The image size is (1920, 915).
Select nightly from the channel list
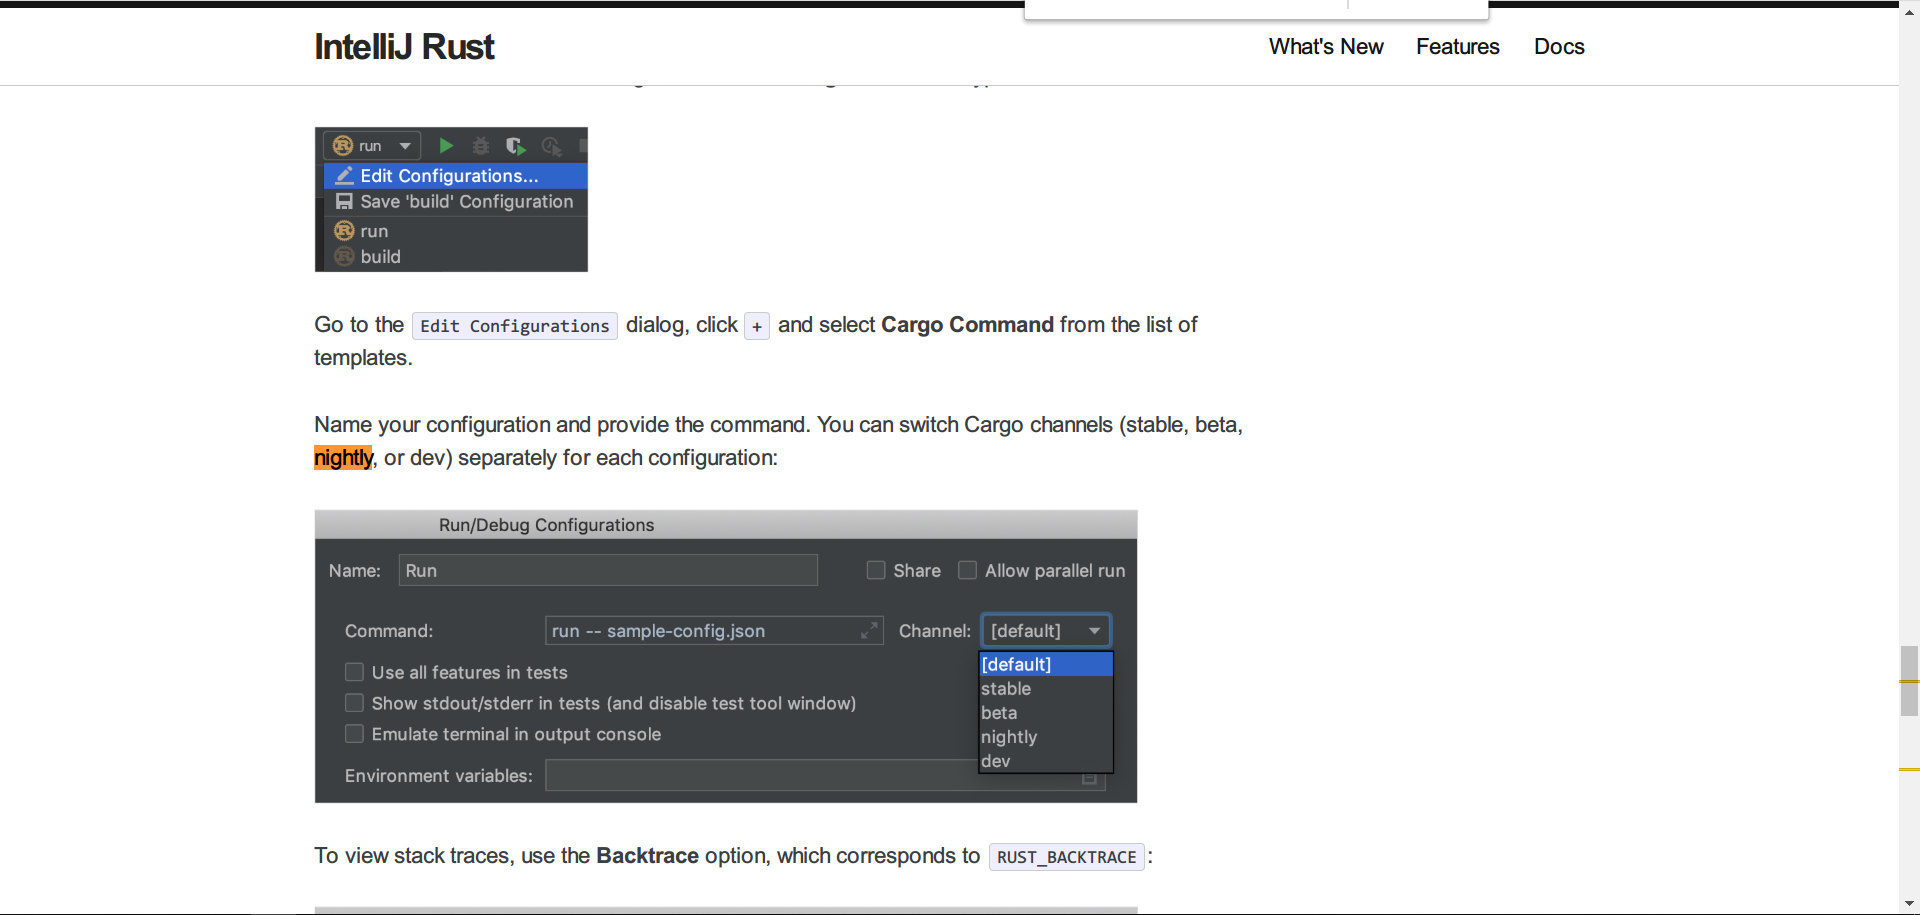[x=1009, y=737]
